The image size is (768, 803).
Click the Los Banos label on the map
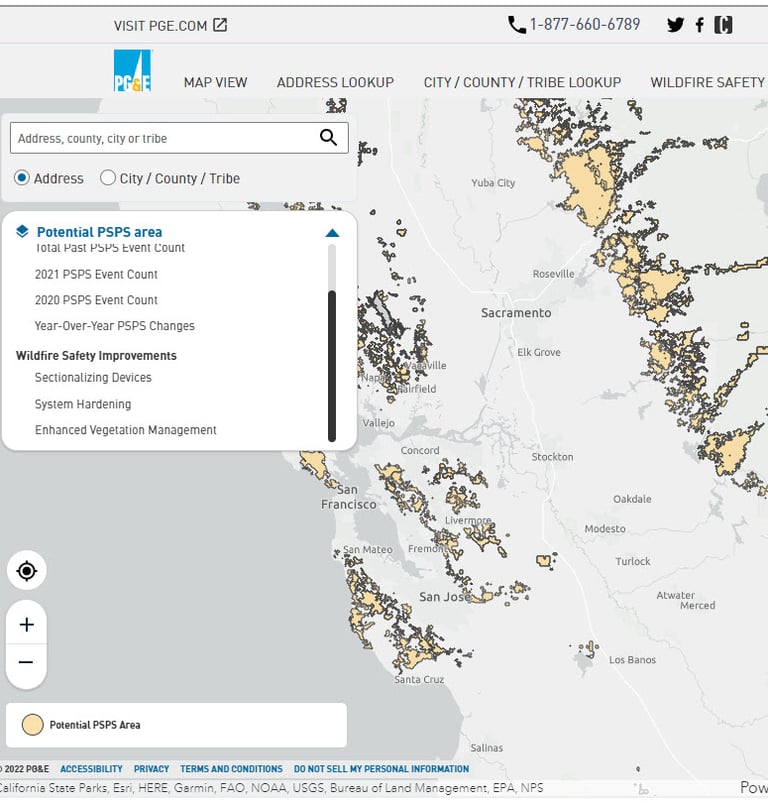tap(632, 660)
